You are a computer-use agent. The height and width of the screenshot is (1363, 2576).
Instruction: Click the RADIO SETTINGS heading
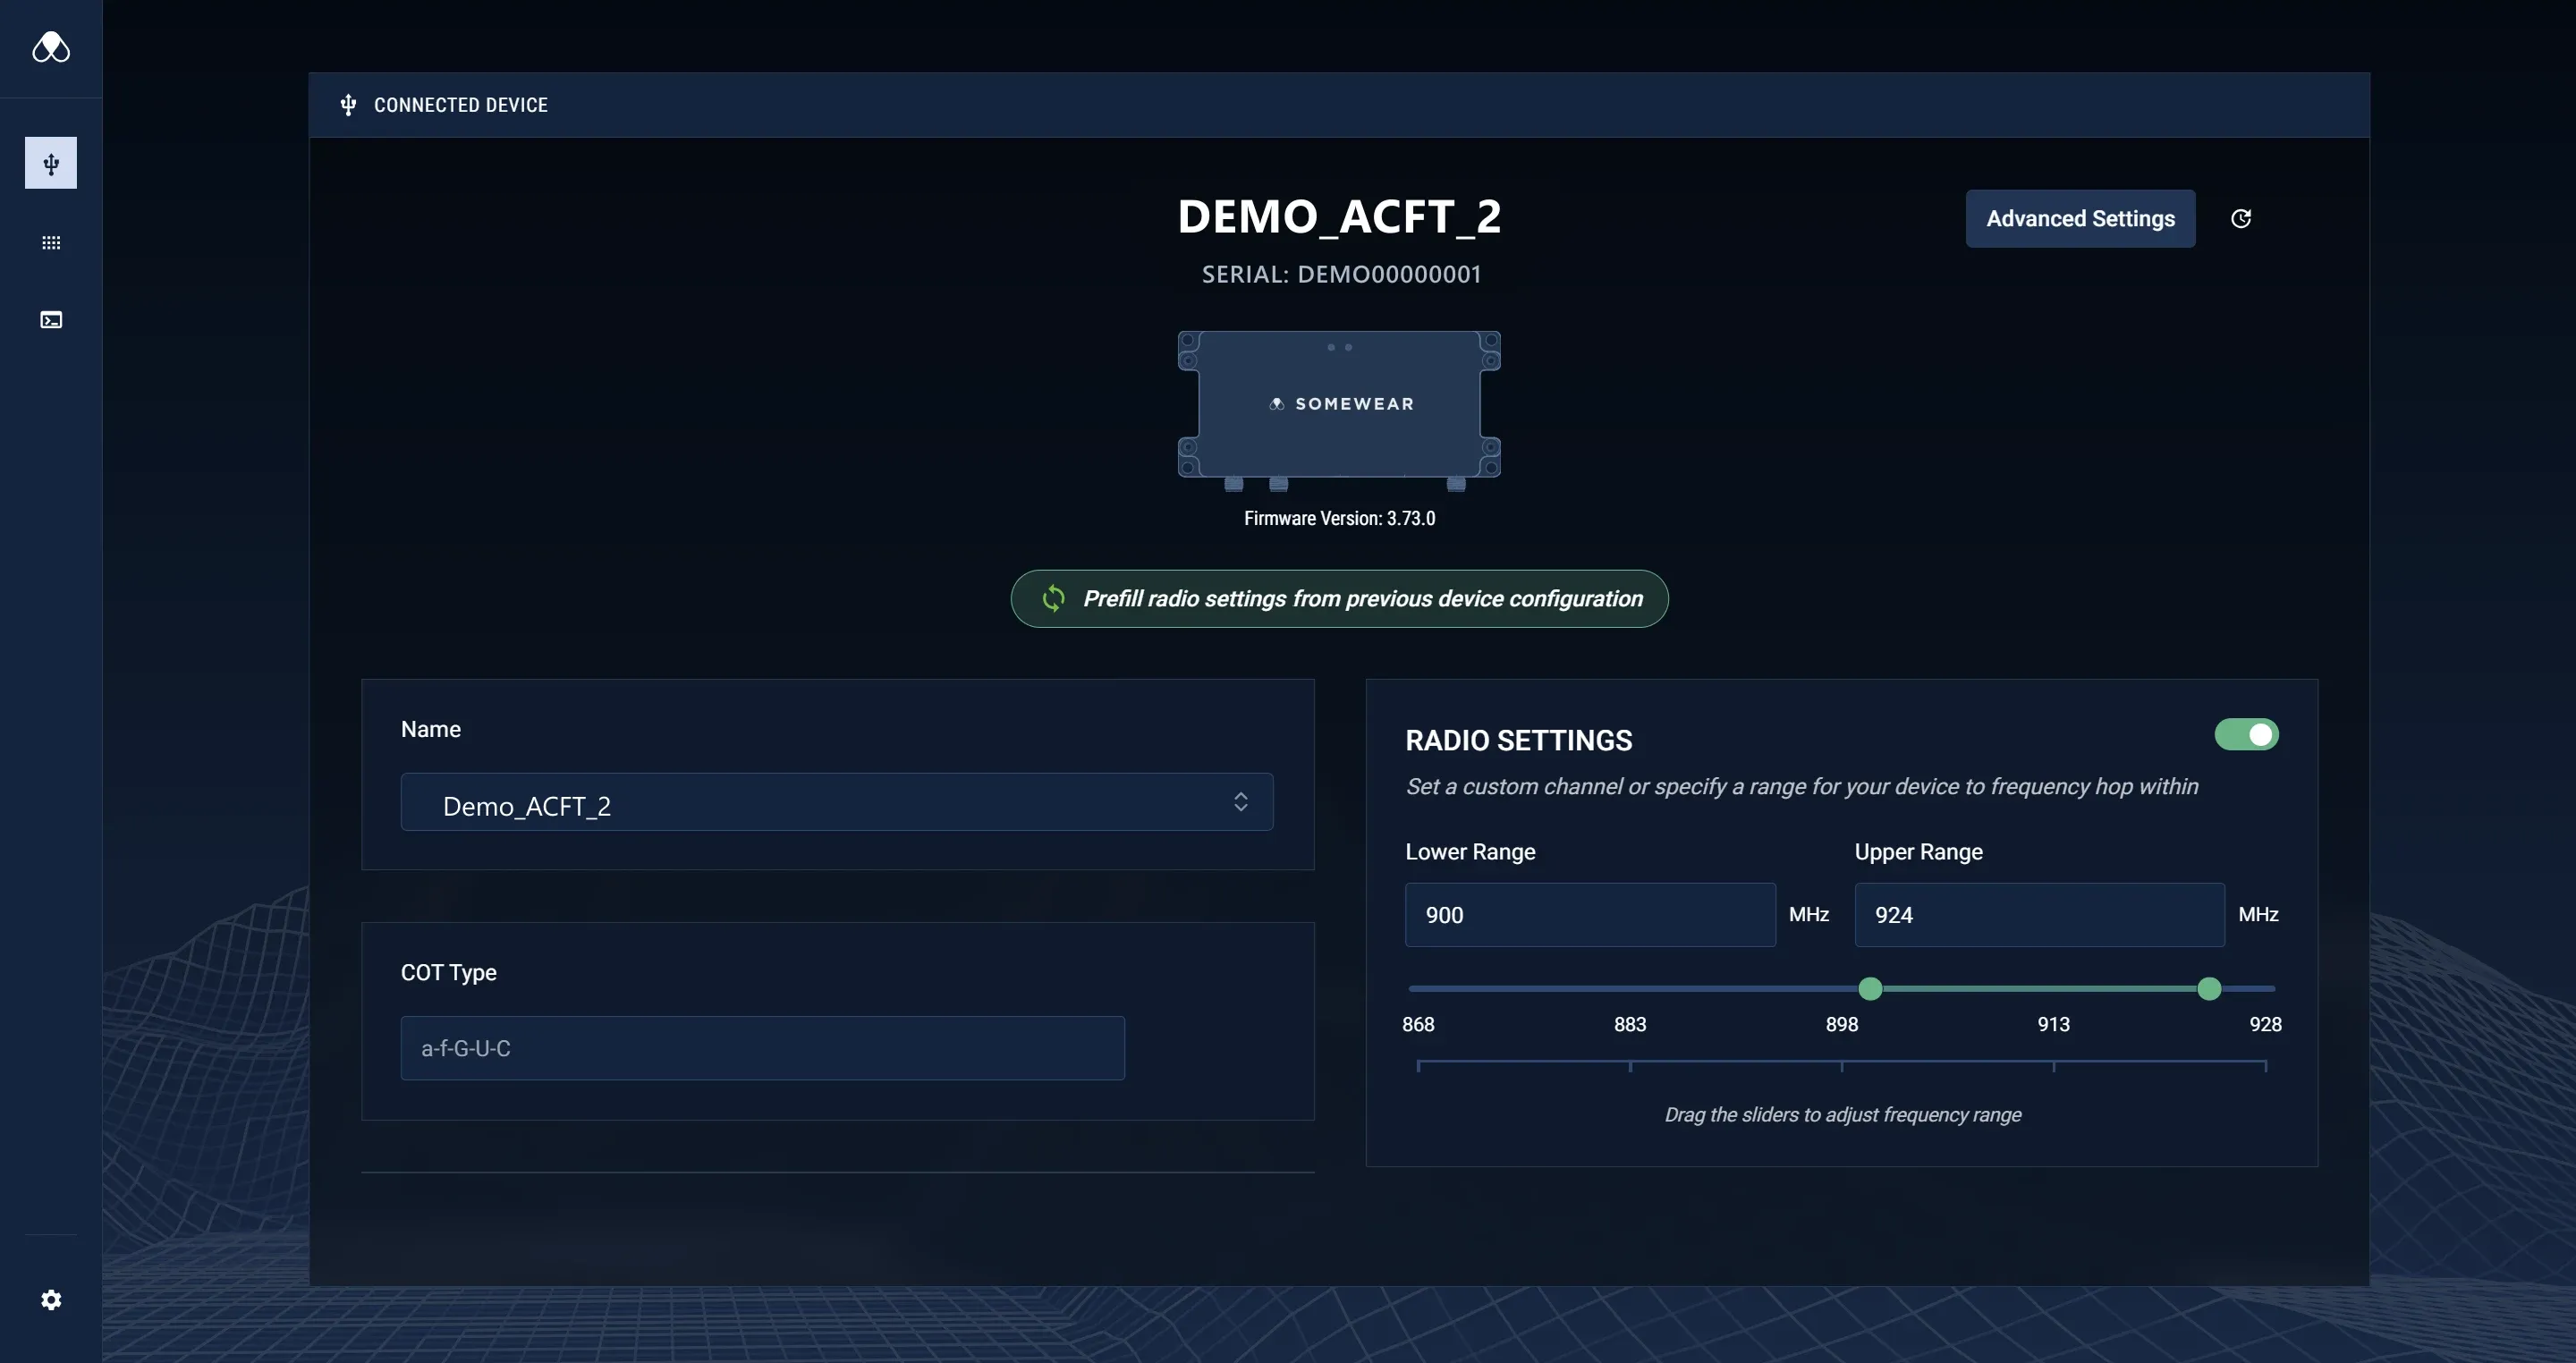[x=1518, y=741]
